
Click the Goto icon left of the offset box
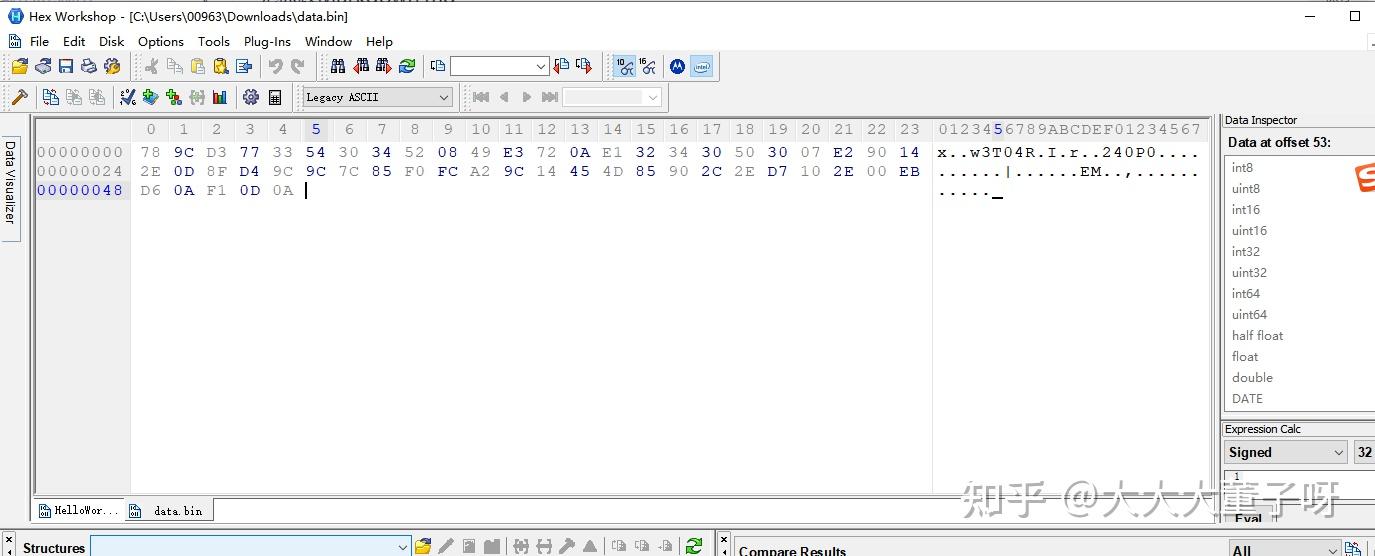click(x=438, y=66)
